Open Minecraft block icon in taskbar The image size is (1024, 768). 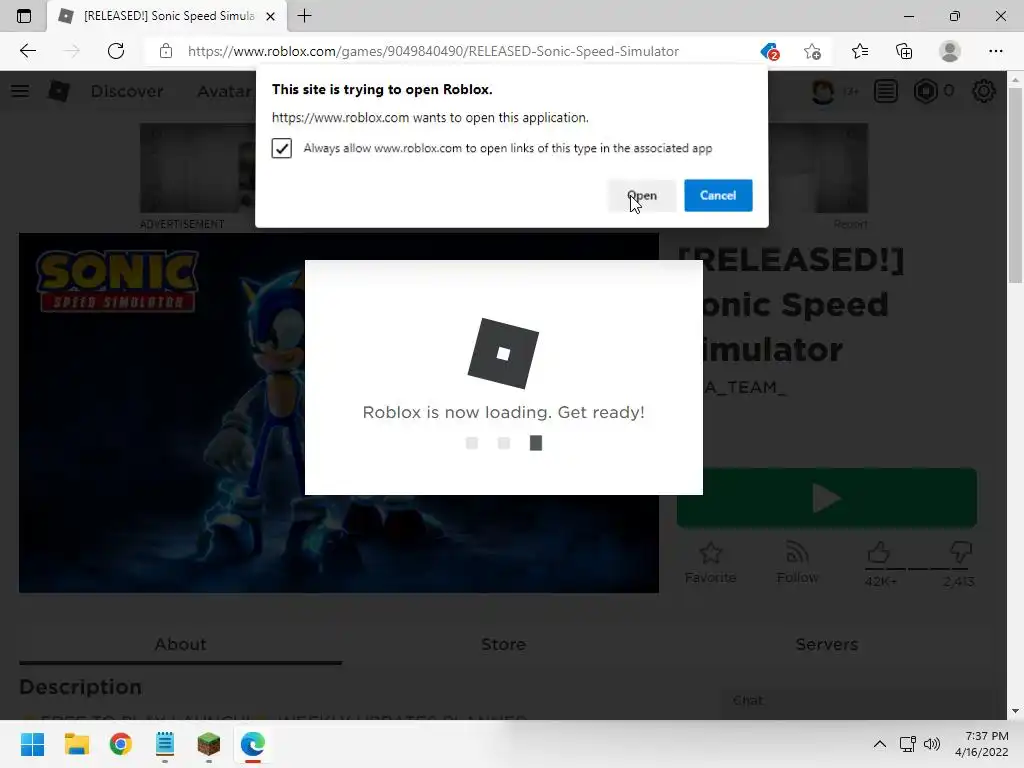(x=209, y=744)
